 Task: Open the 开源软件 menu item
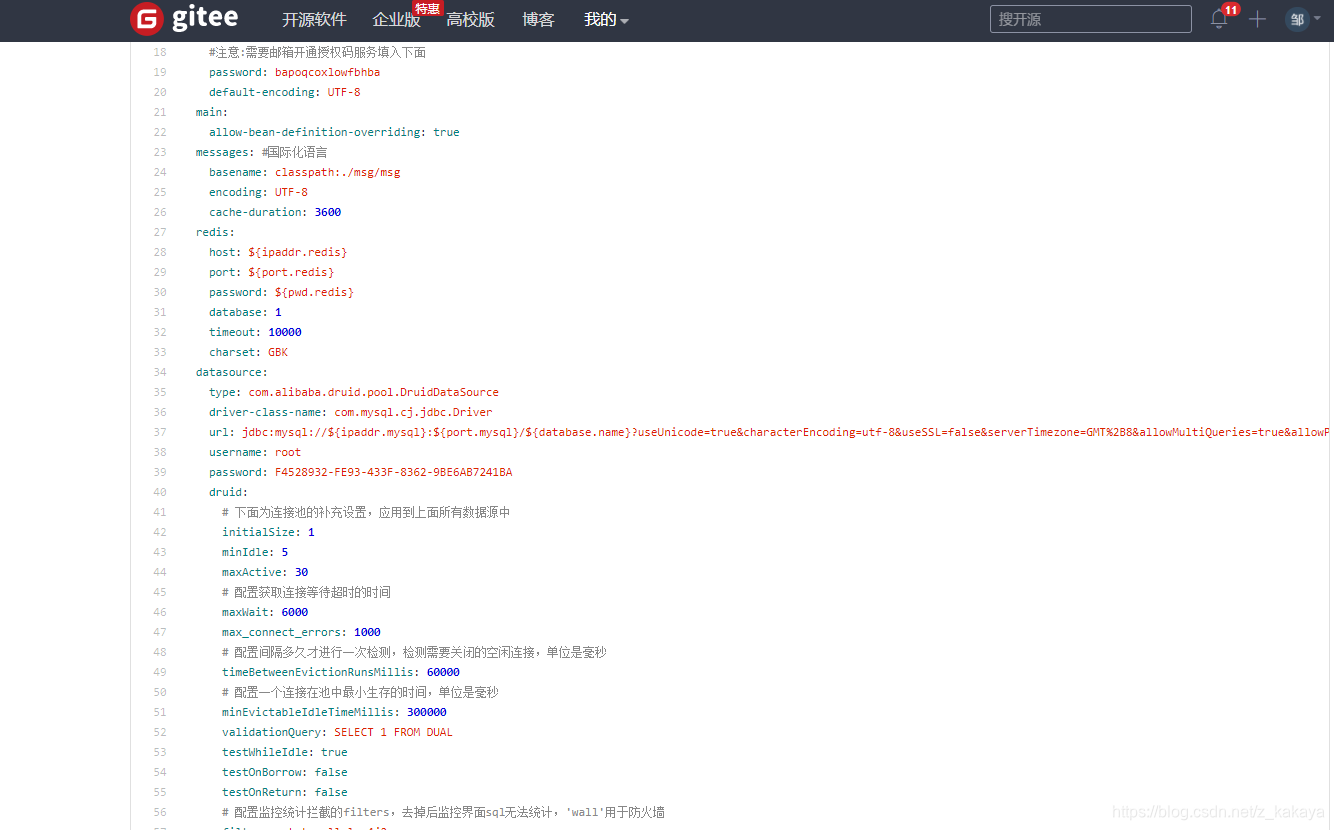pyautogui.click(x=314, y=20)
